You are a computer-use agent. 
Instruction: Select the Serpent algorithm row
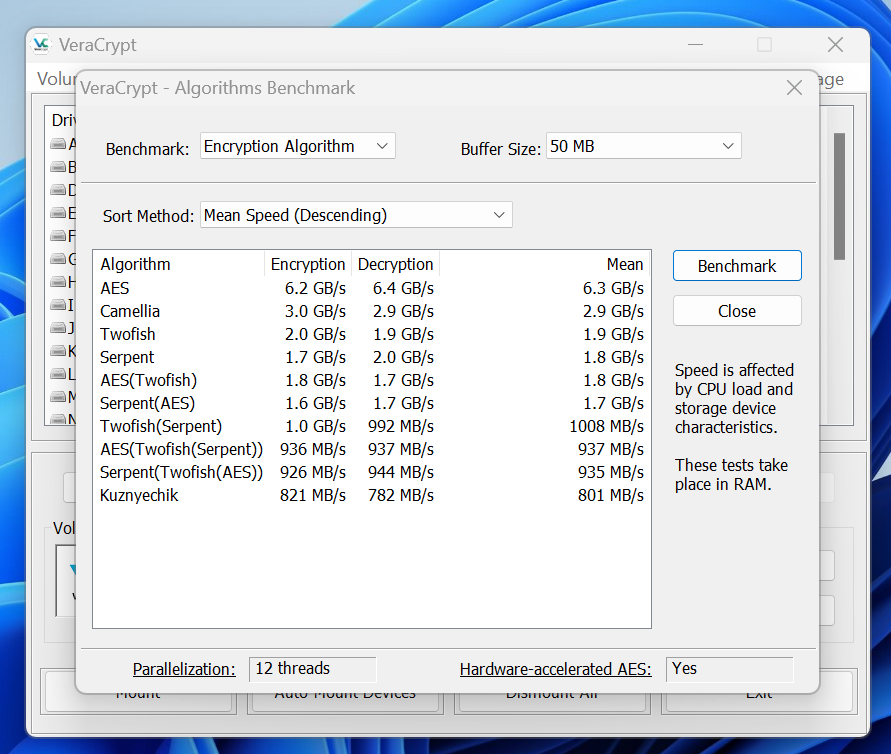pyautogui.click(x=372, y=357)
